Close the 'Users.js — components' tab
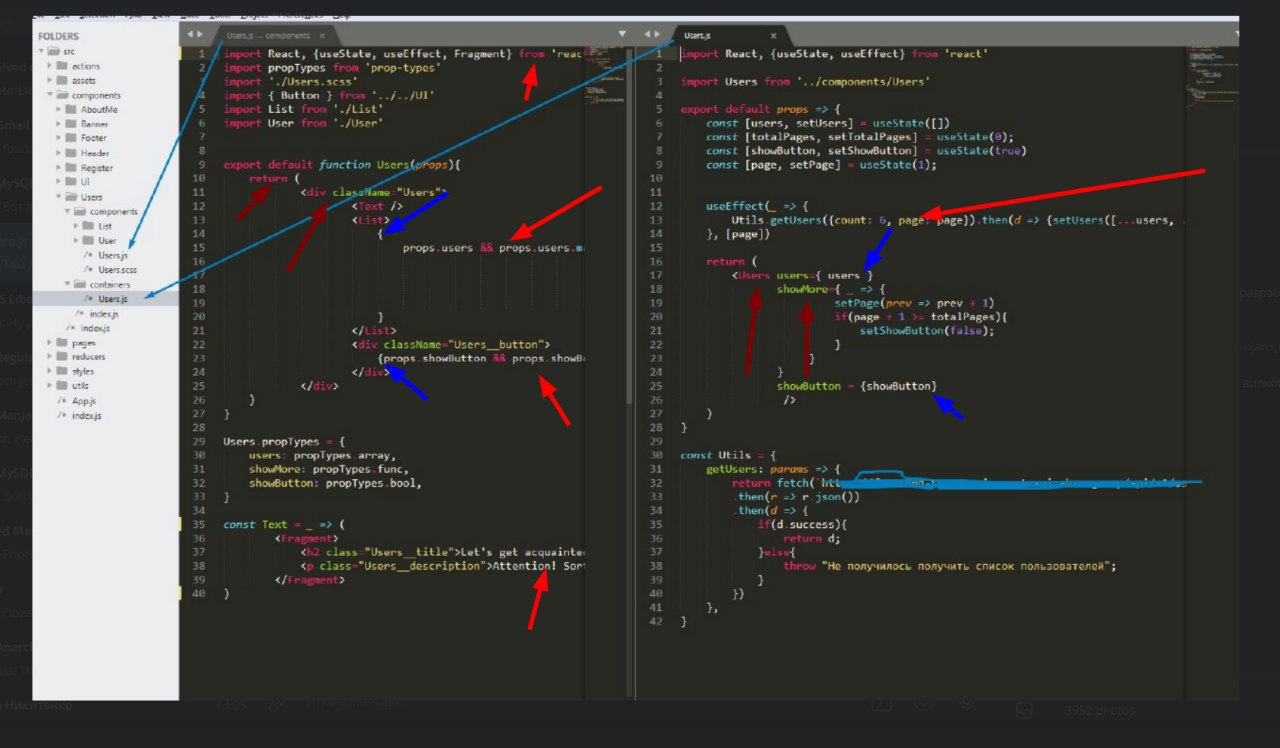The height and width of the screenshot is (748, 1280). pos(322,35)
